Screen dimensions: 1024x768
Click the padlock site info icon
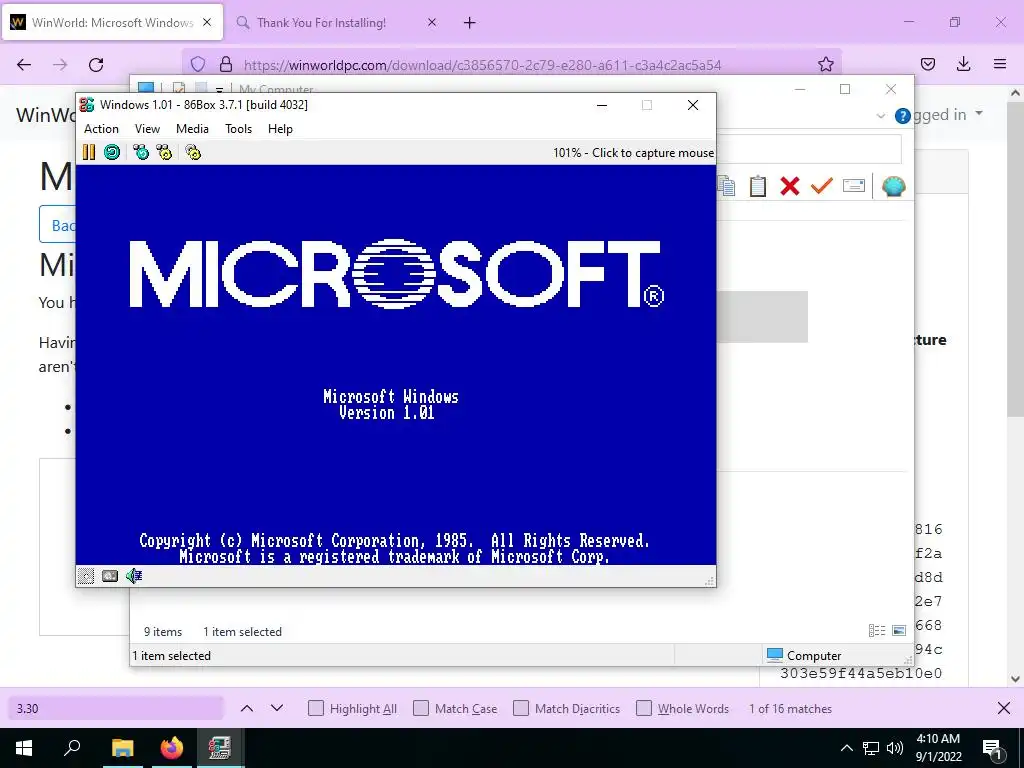[226, 64]
